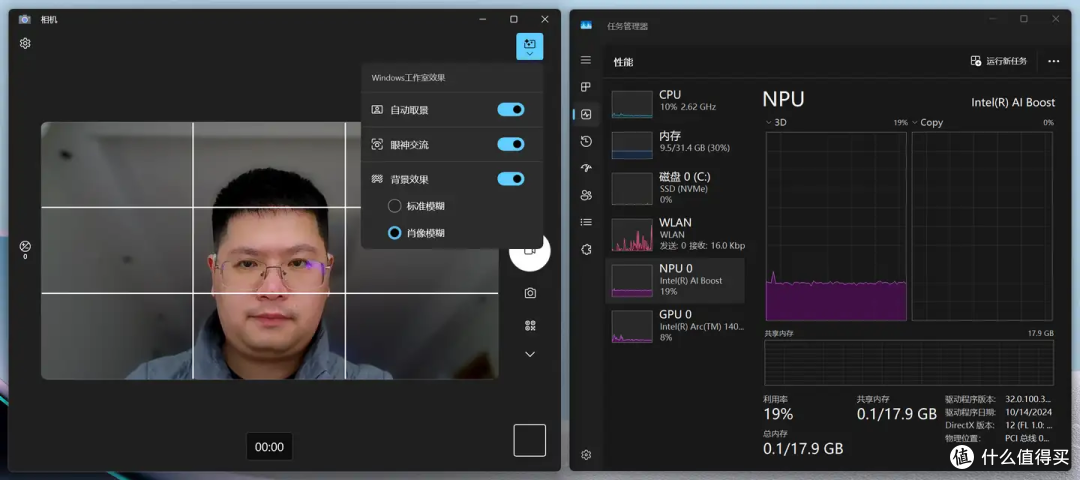Click the 总内存 0.1/17.9 GB value
Image resolution: width=1080 pixels, height=480 pixels.
pyautogui.click(x=803, y=448)
